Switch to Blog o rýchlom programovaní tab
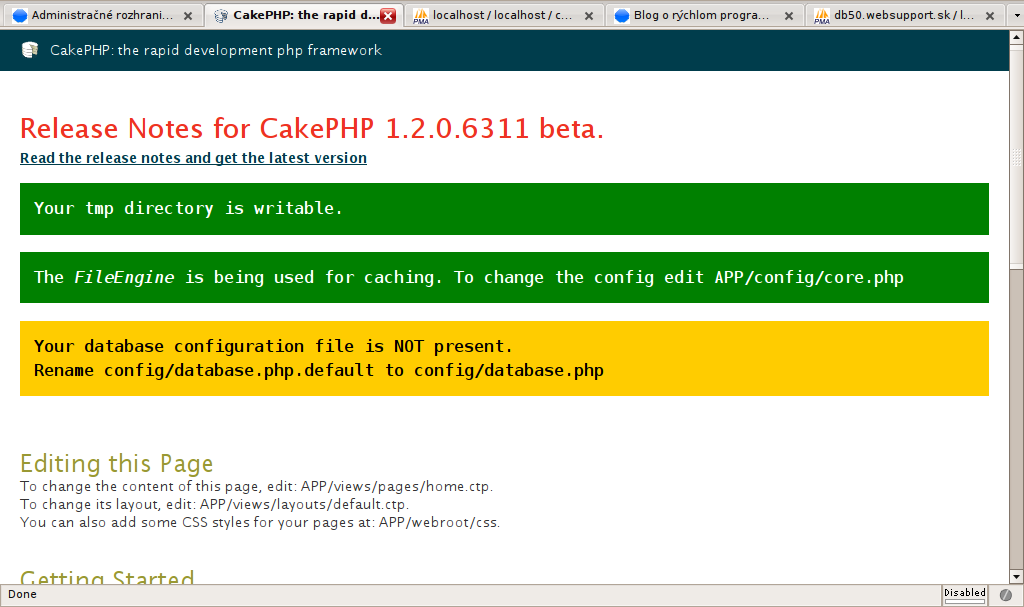 tap(704, 15)
